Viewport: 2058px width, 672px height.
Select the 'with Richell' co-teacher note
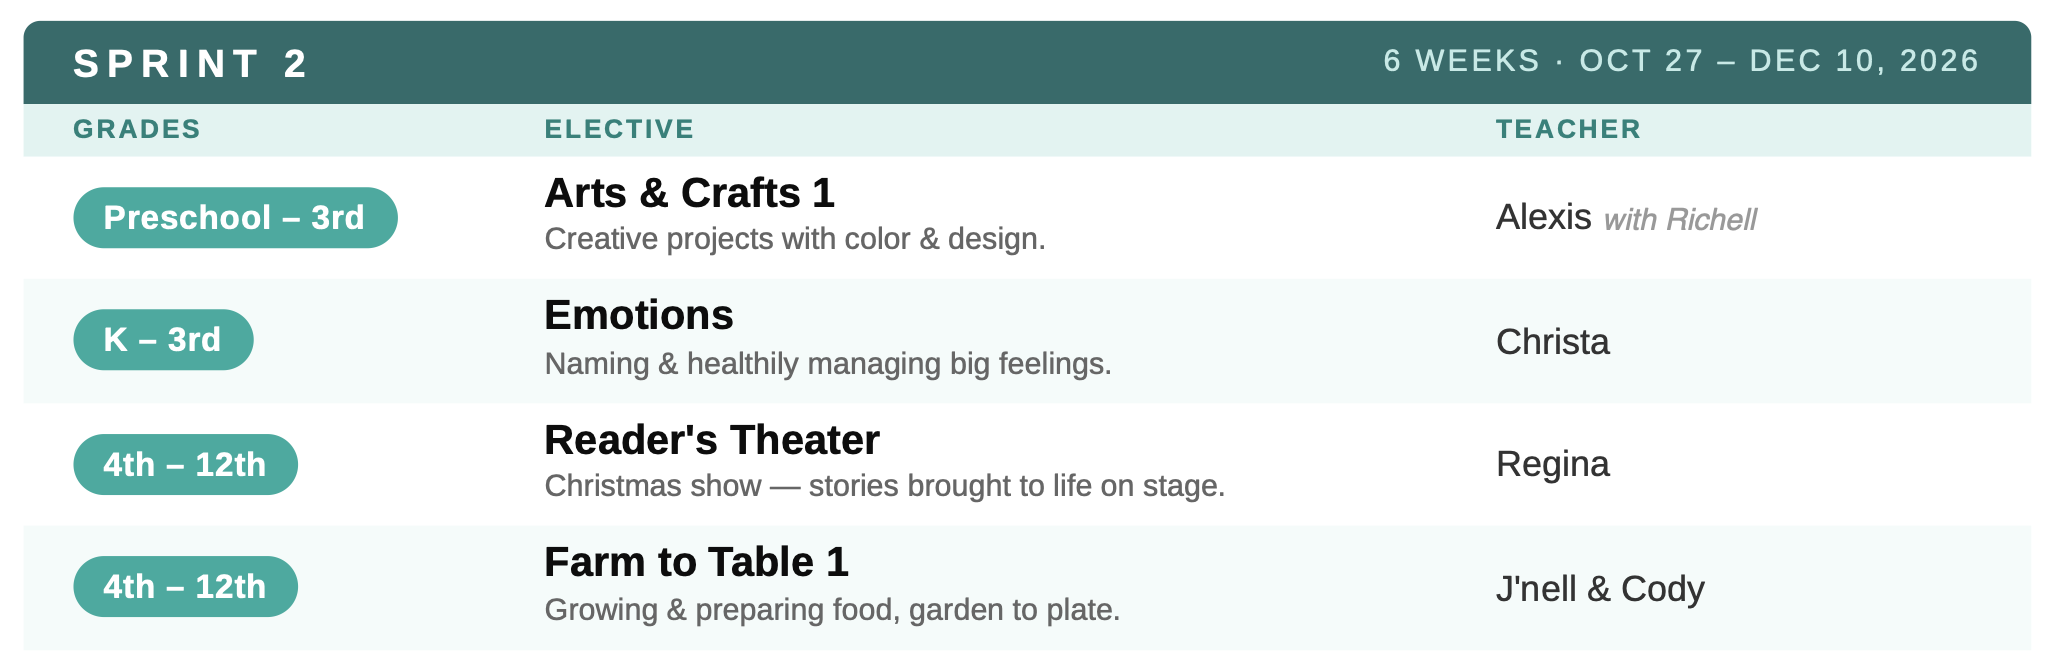pyautogui.click(x=1680, y=220)
